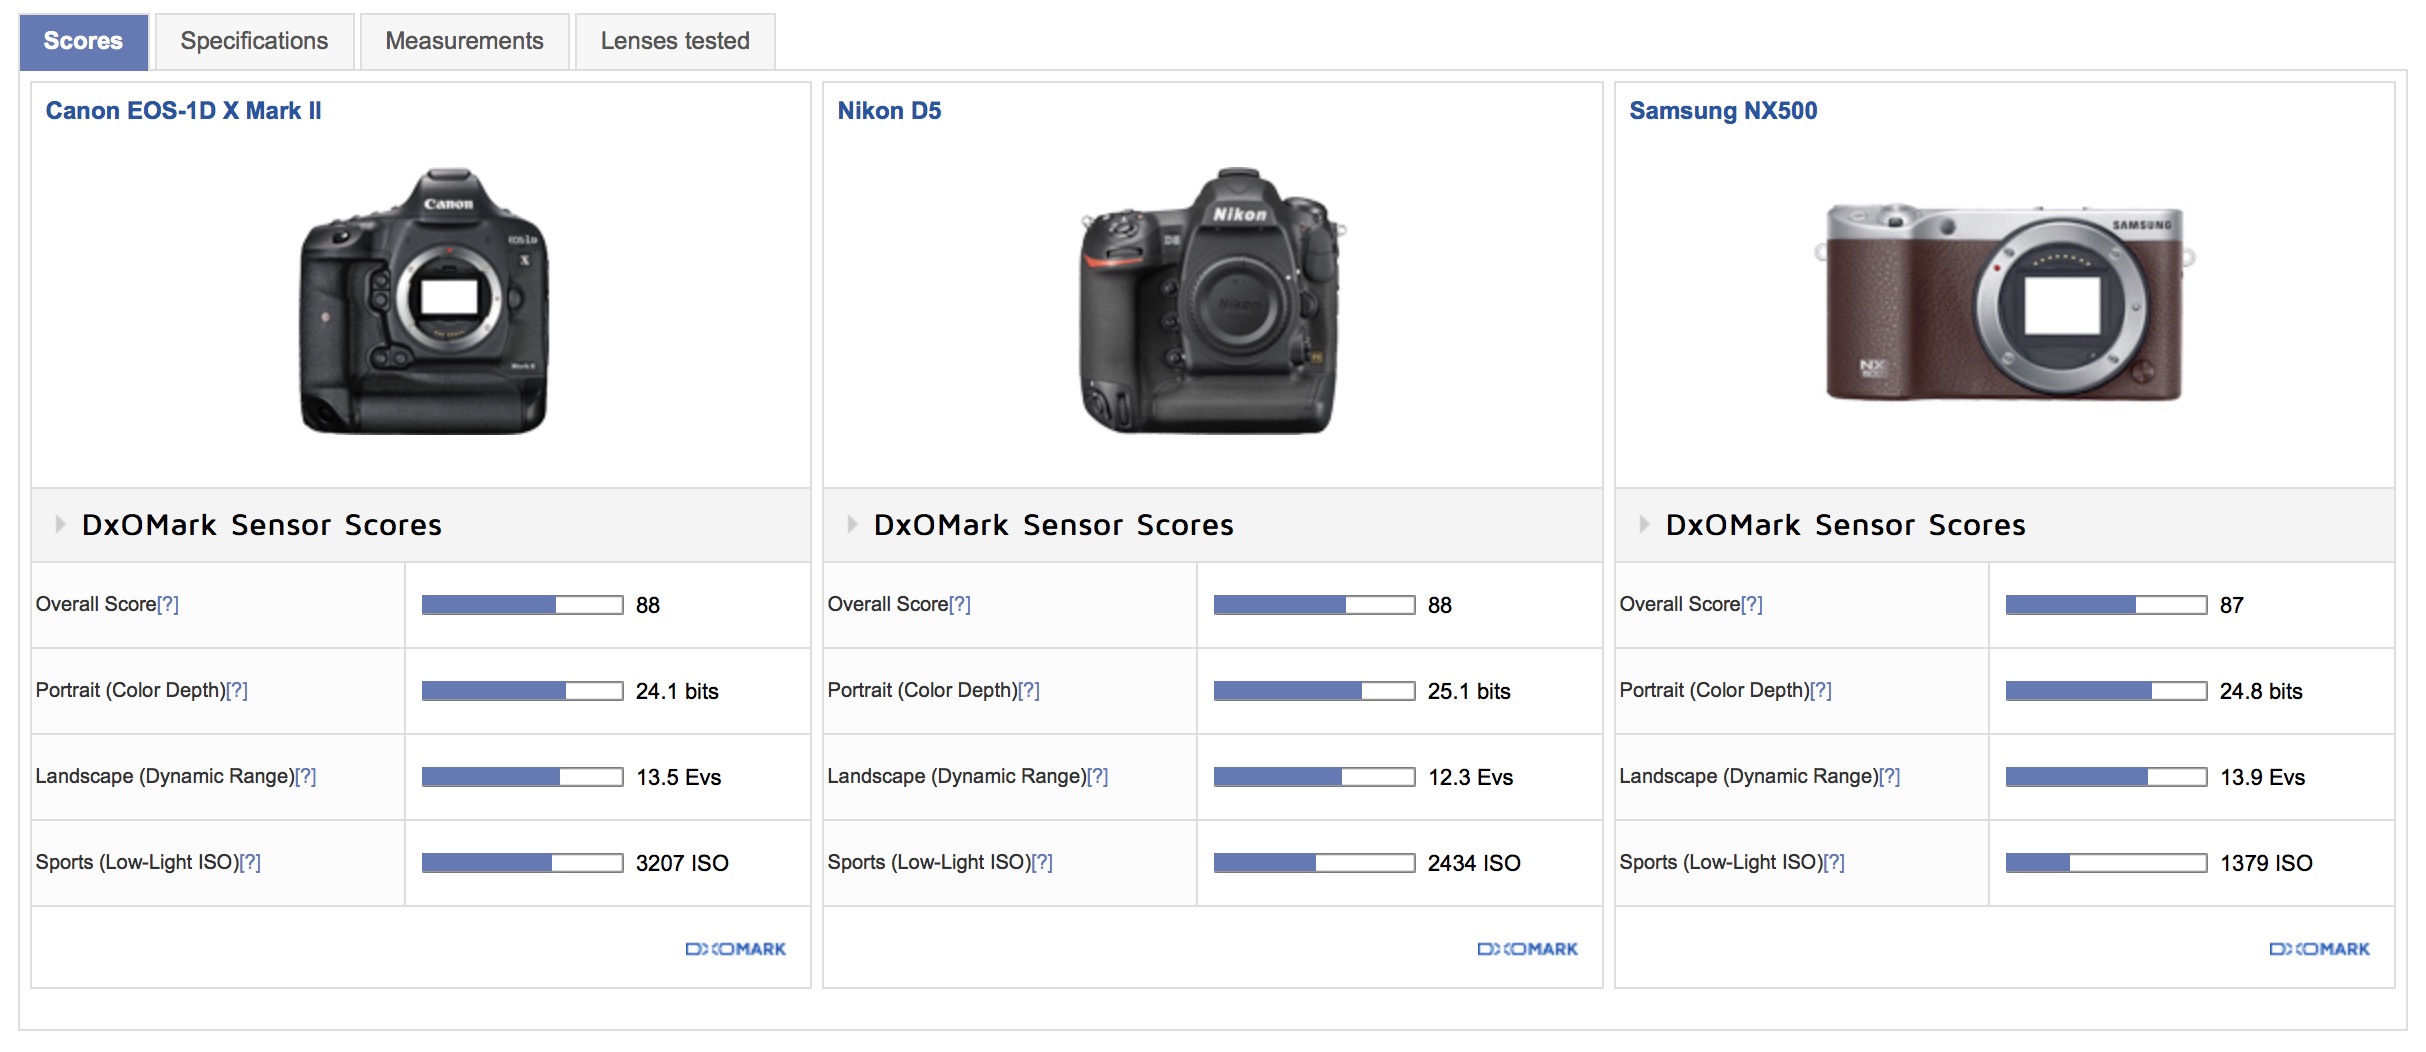The height and width of the screenshot is (1052, 2426).
Task: Collapse Canon's DxOMark Sensor Scores triangle
Action: (60, 524)
